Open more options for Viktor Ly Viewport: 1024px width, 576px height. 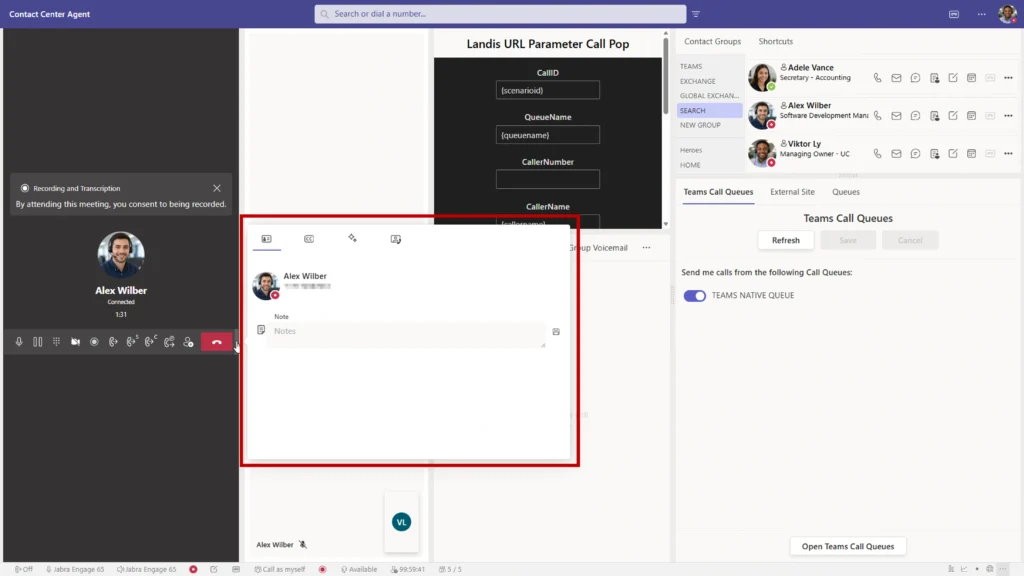pos(1008,153)
